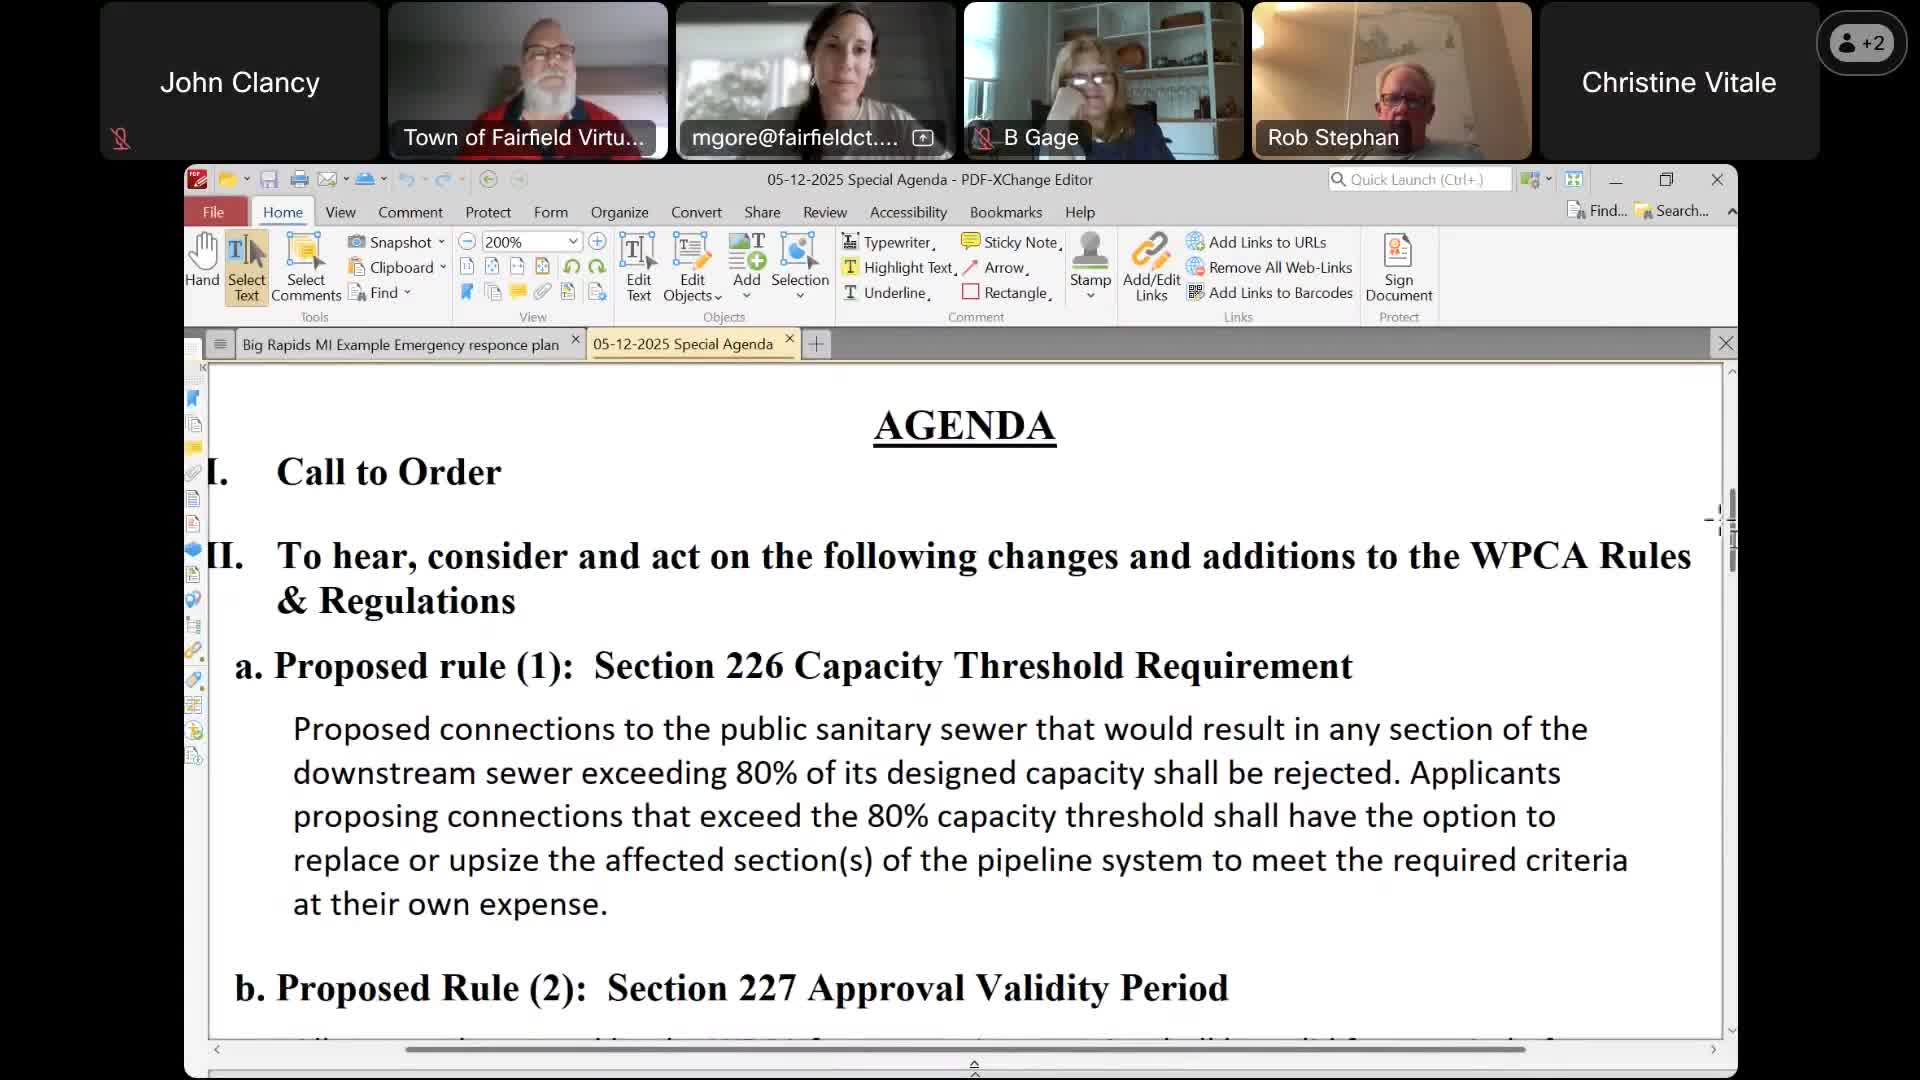Click the Quick Launch search field

click(1420, 179)
